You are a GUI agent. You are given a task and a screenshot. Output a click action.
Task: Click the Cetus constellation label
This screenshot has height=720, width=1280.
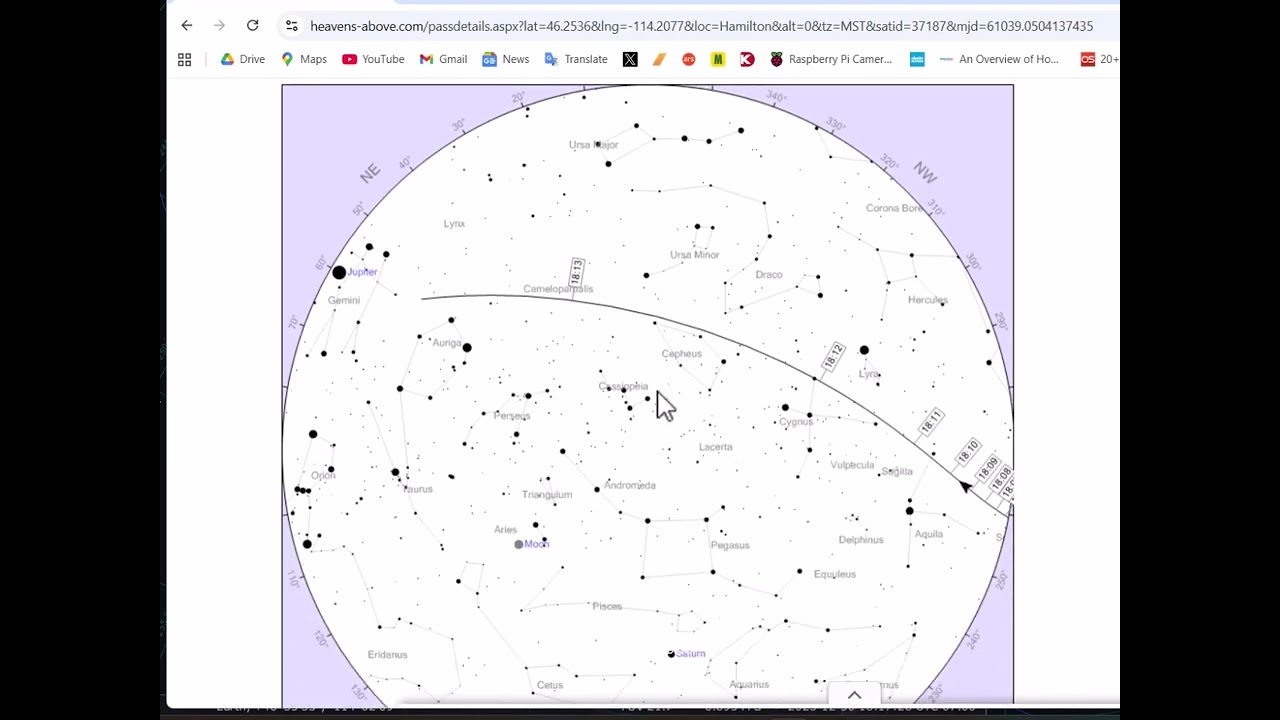point(550,685)
